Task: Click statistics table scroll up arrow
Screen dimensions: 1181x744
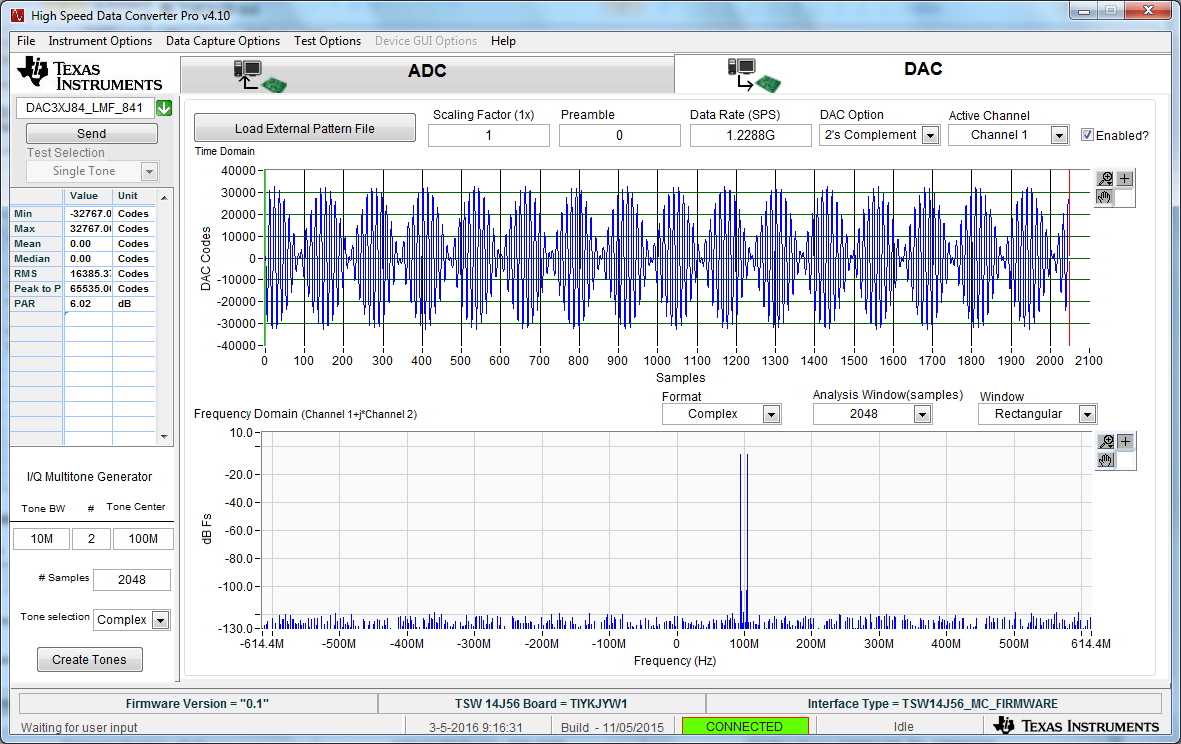Action: coord(164,197)
